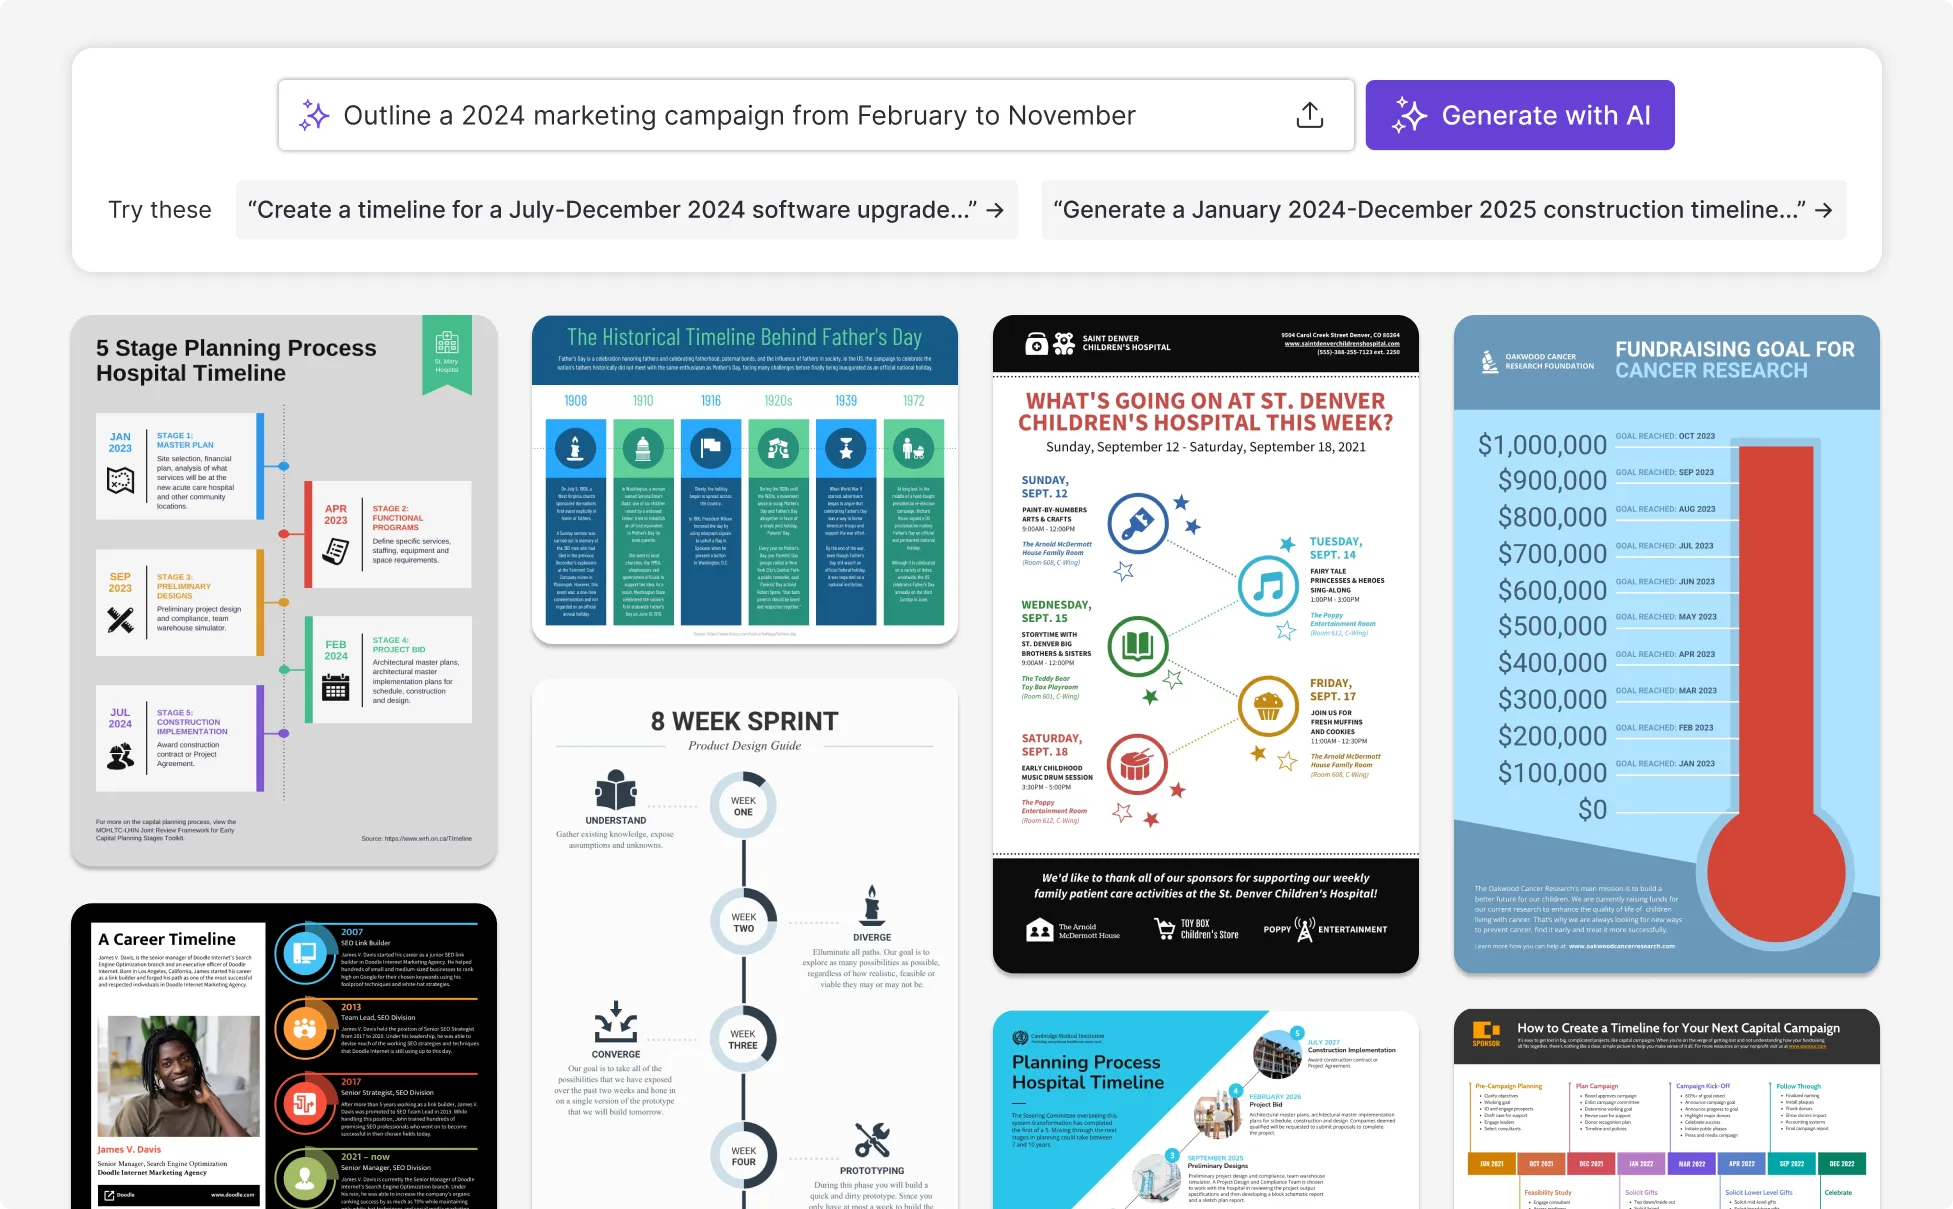This screenshot has height=1209, width=1953.
Task: Choose the July-December software upgrade suggestion
Action: (626, 210)
